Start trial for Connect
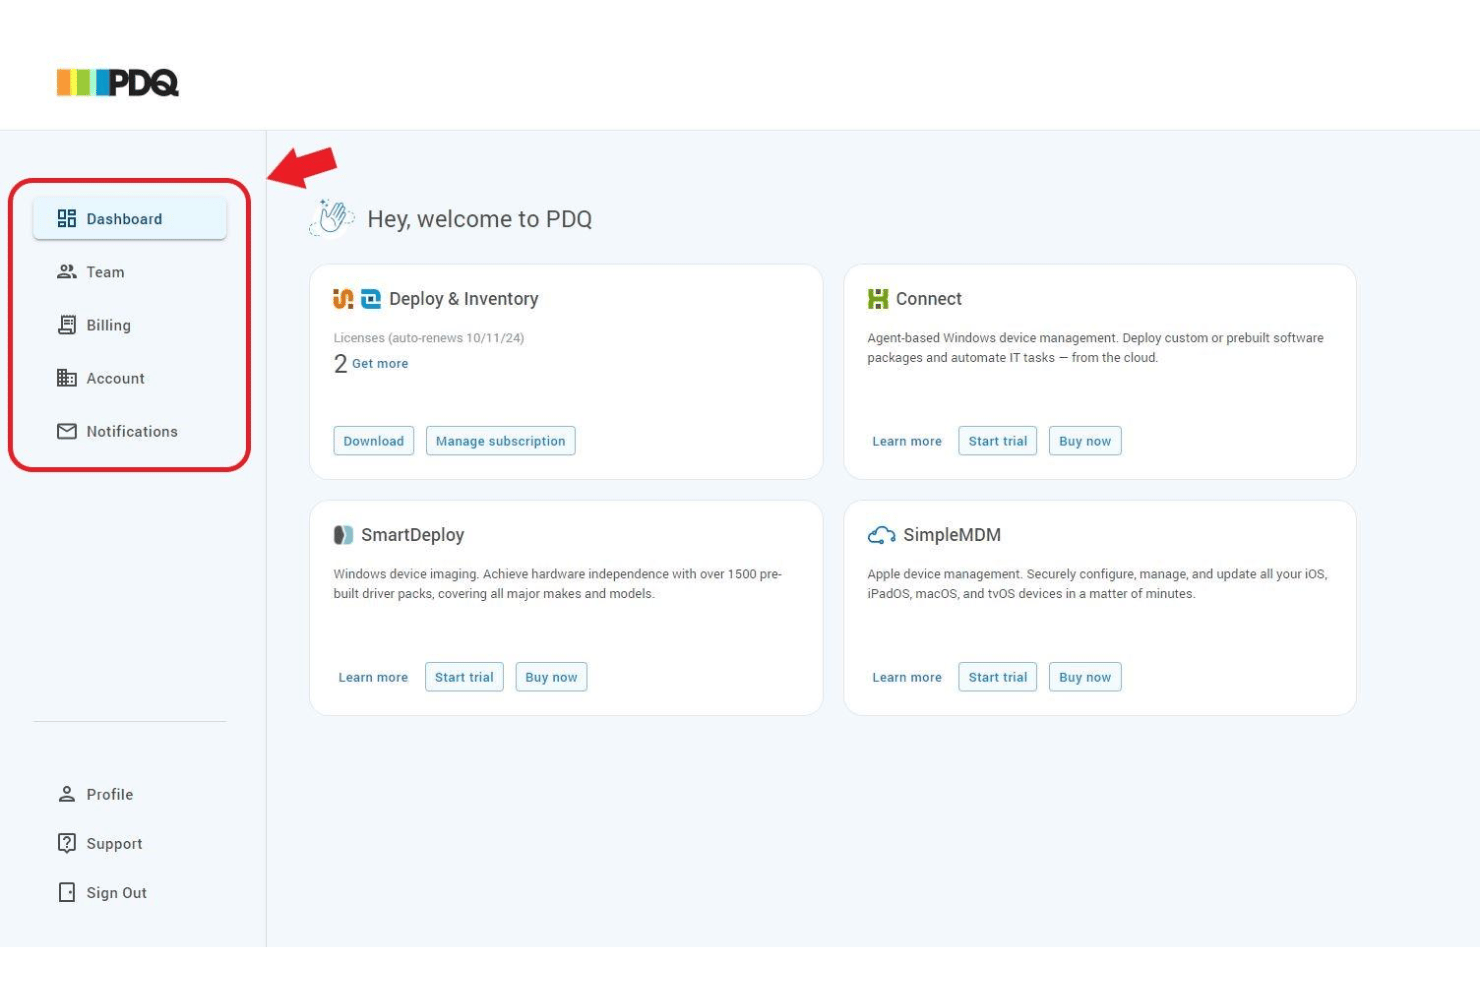1480x987 pixels. [998, 441]
